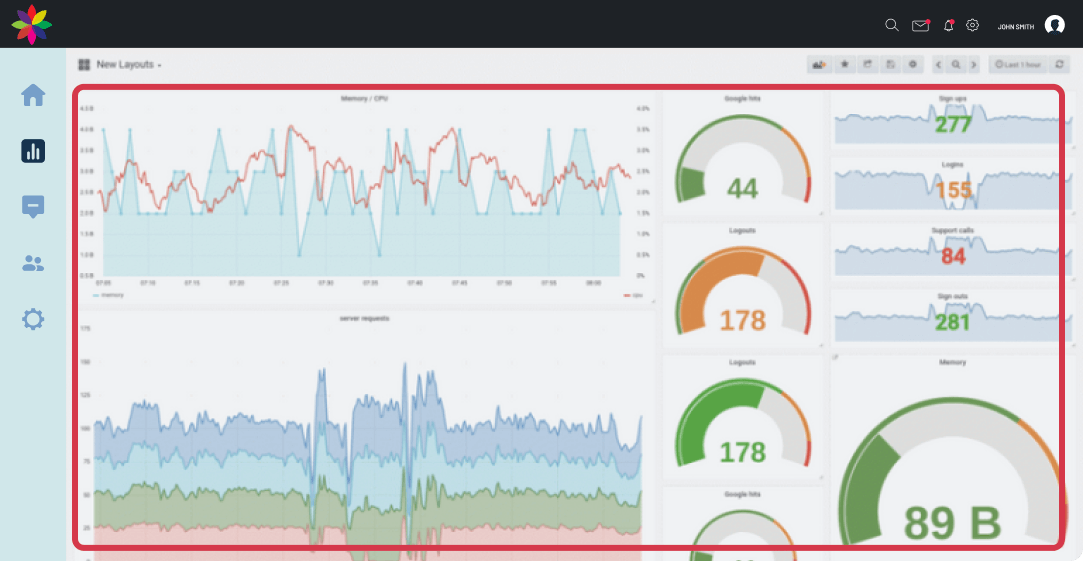Open the sidebar gear settings icon
Image resolution: width=1083 pixels, height=561 pixels.
tap(33, 319)
